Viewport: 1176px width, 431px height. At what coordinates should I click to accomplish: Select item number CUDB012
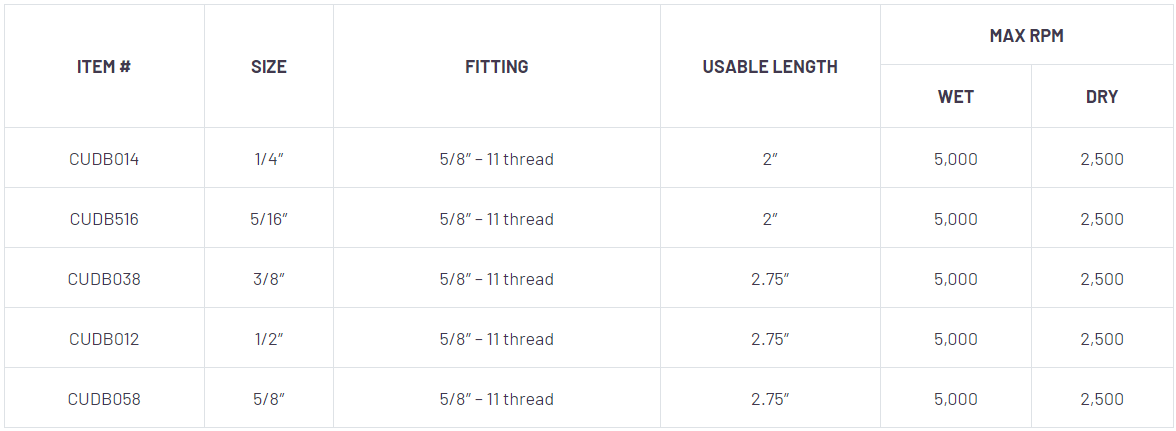(104, 339)
